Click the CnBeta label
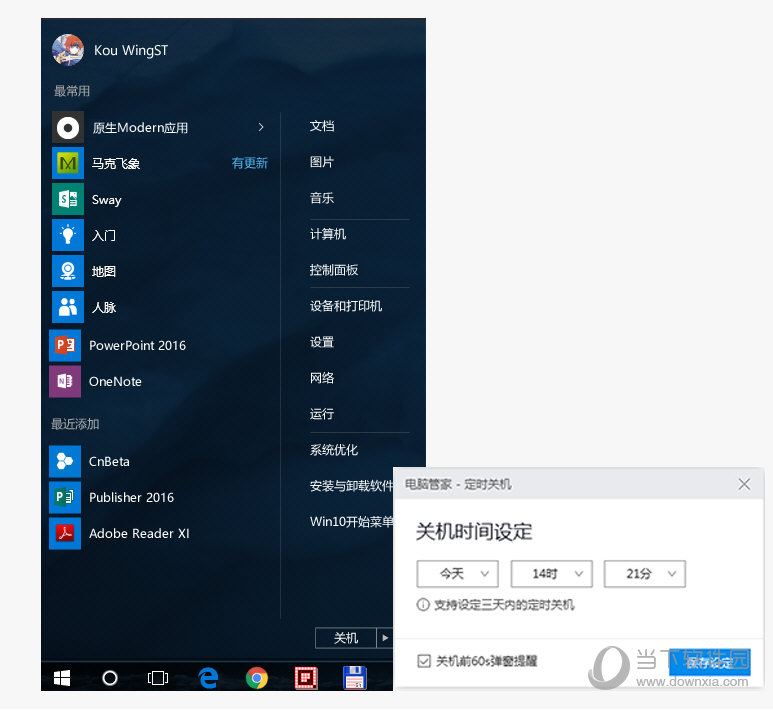 [x=109, y=462]
